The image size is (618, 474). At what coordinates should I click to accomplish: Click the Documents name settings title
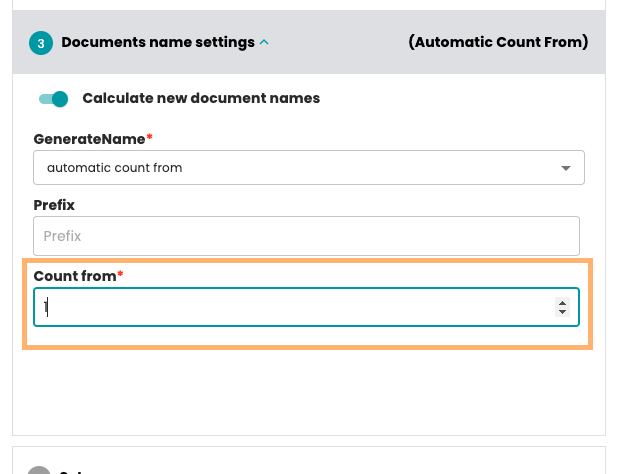[158, 42]
